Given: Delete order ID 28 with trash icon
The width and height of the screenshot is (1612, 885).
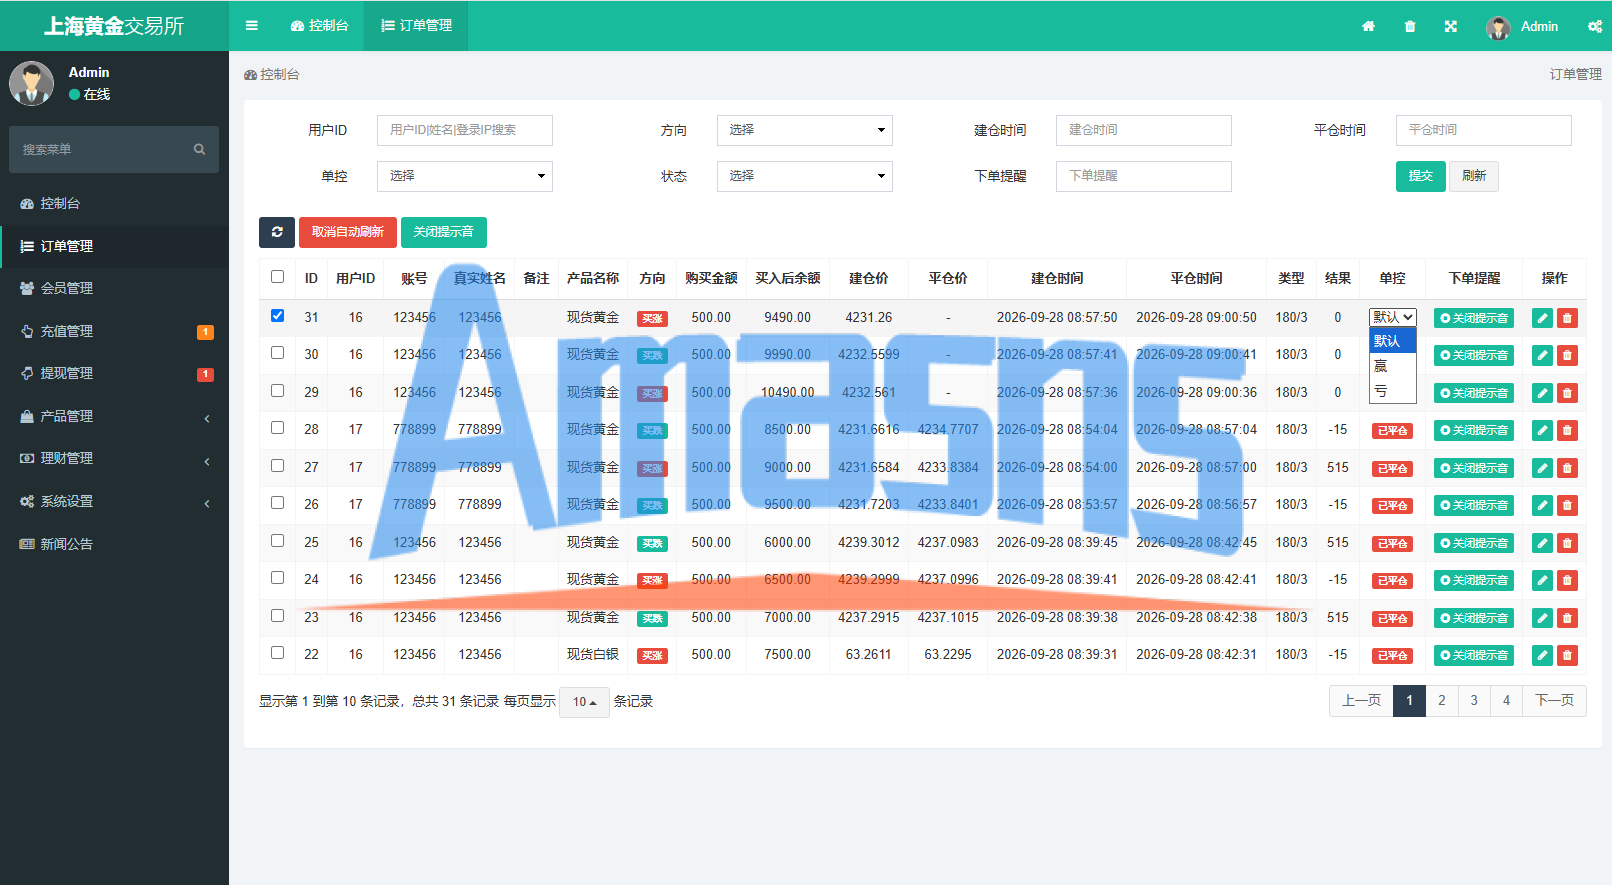Looking at the screenshot, I should [1567, 430].
